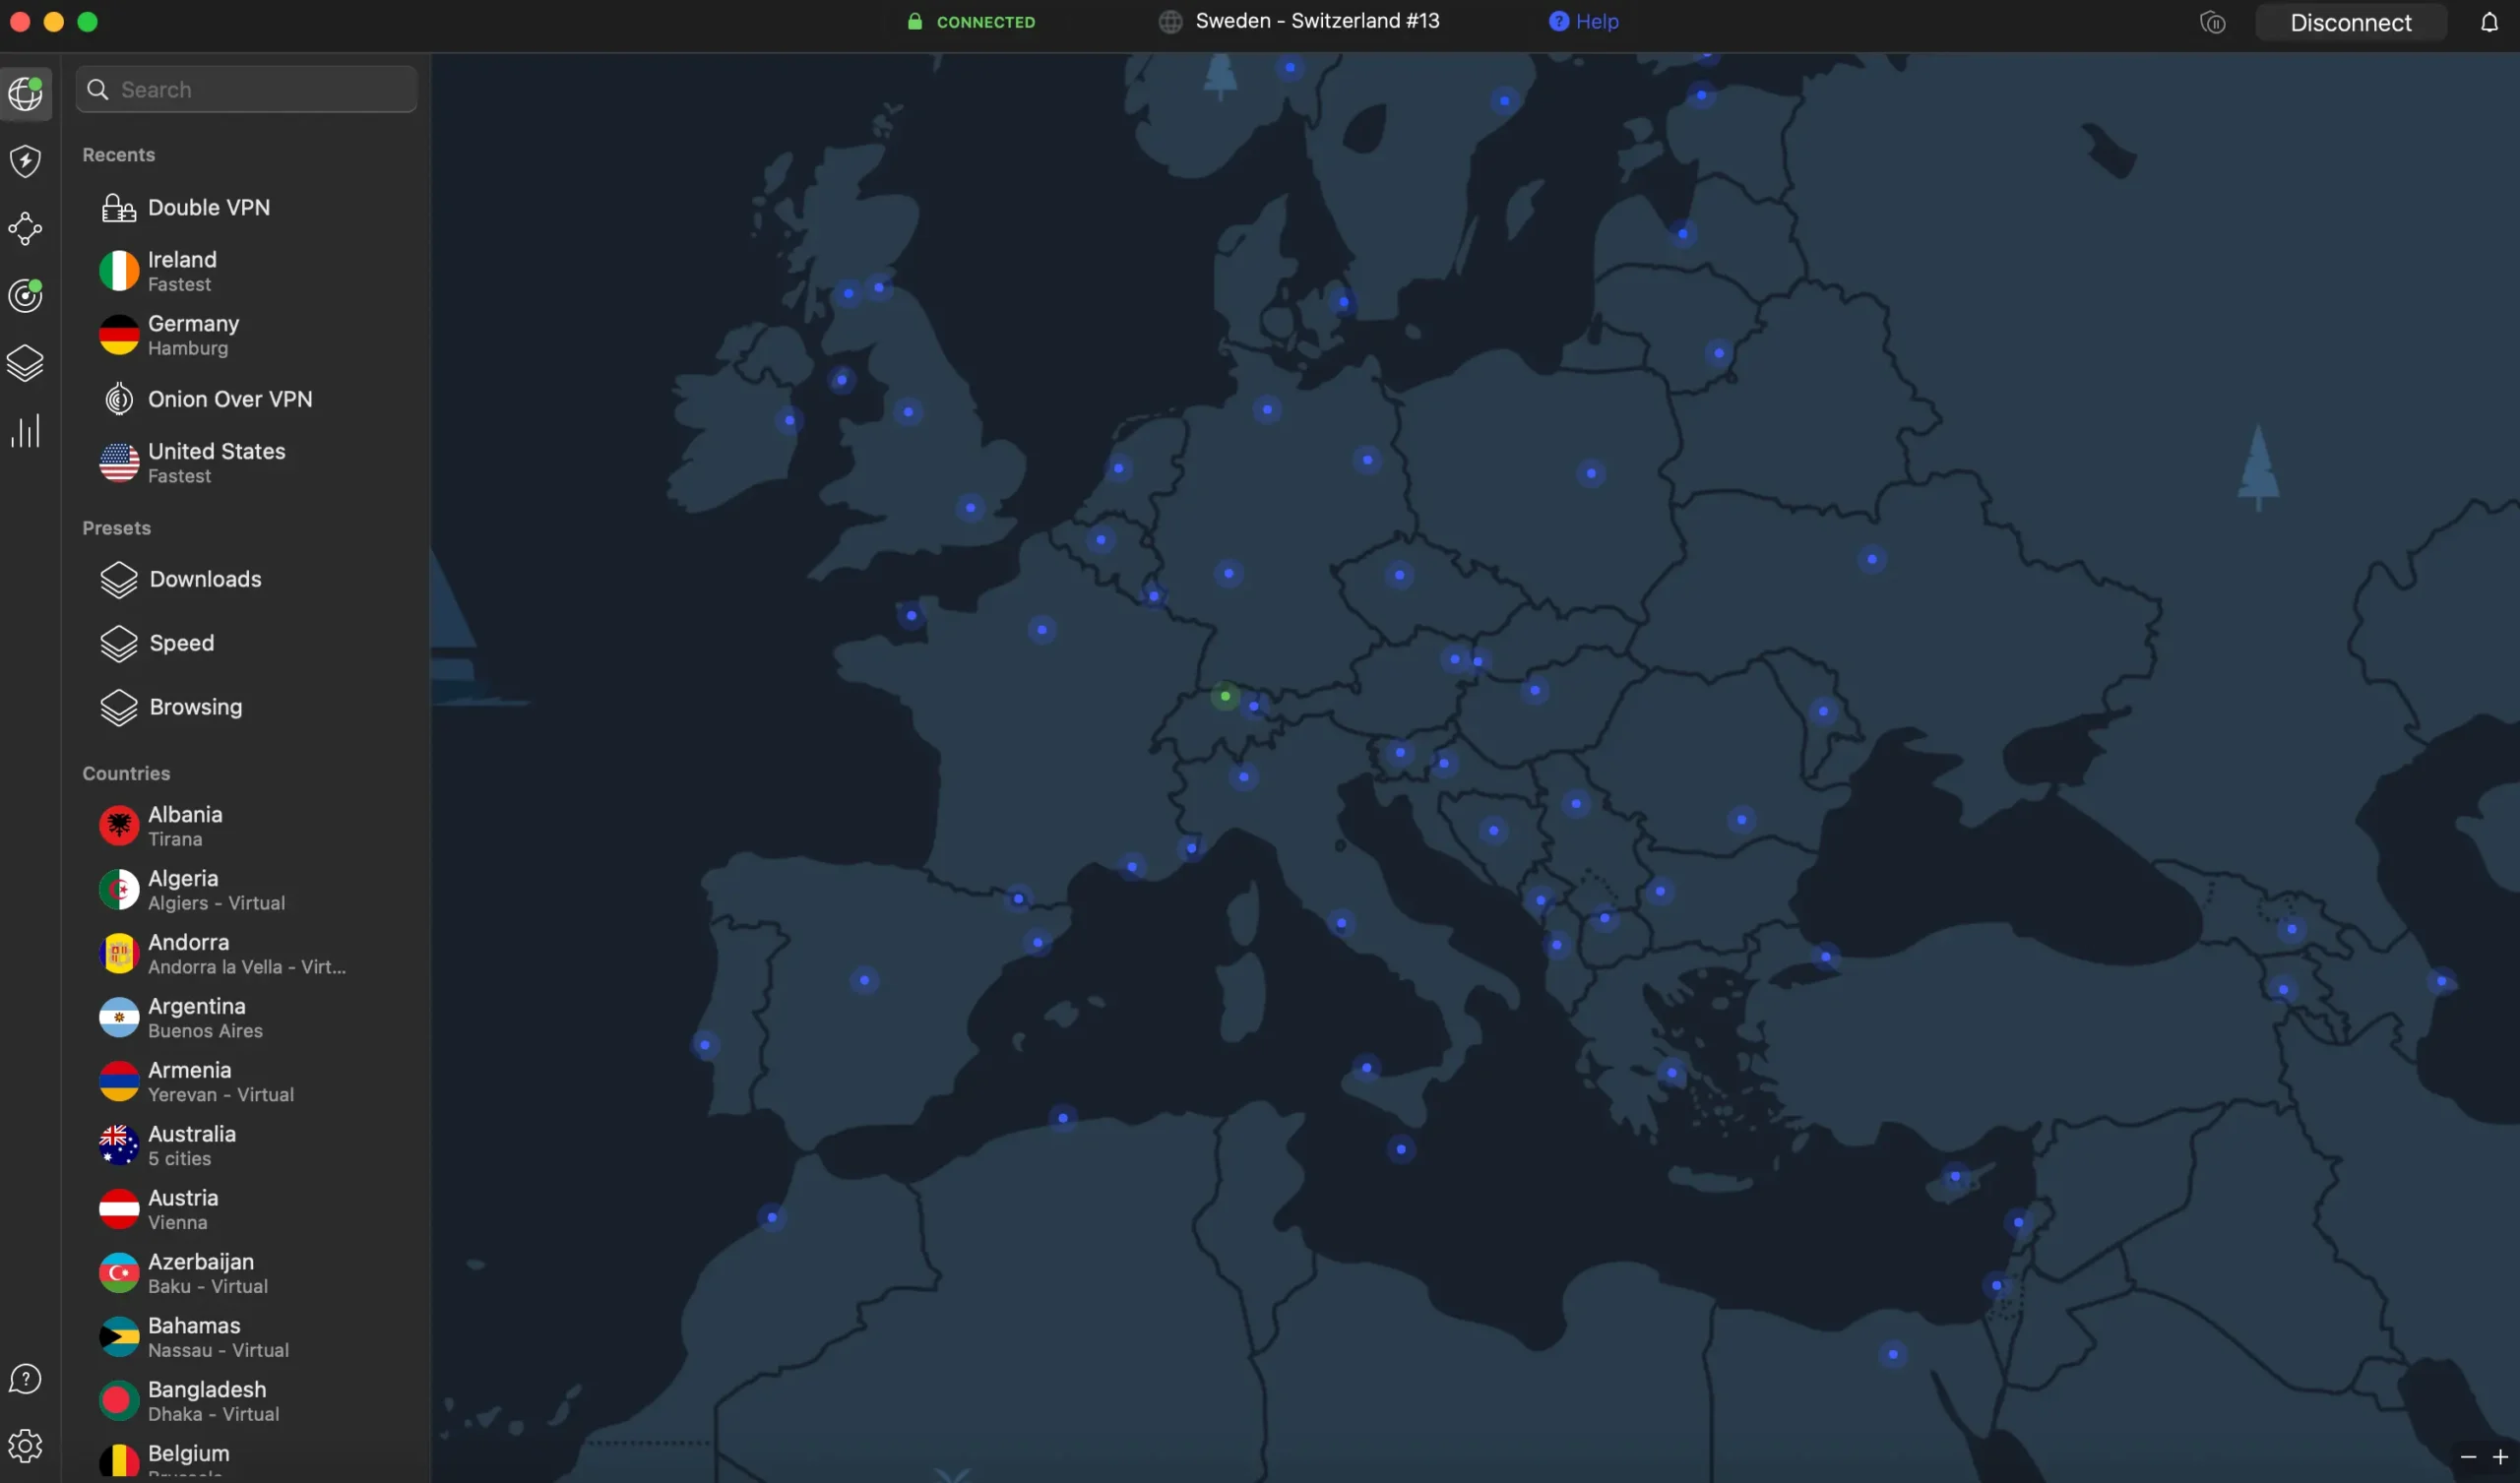Click the Australia flag icon
The width and height of the screenshot is (2520, 1483).
click(x=119, y=1146)
